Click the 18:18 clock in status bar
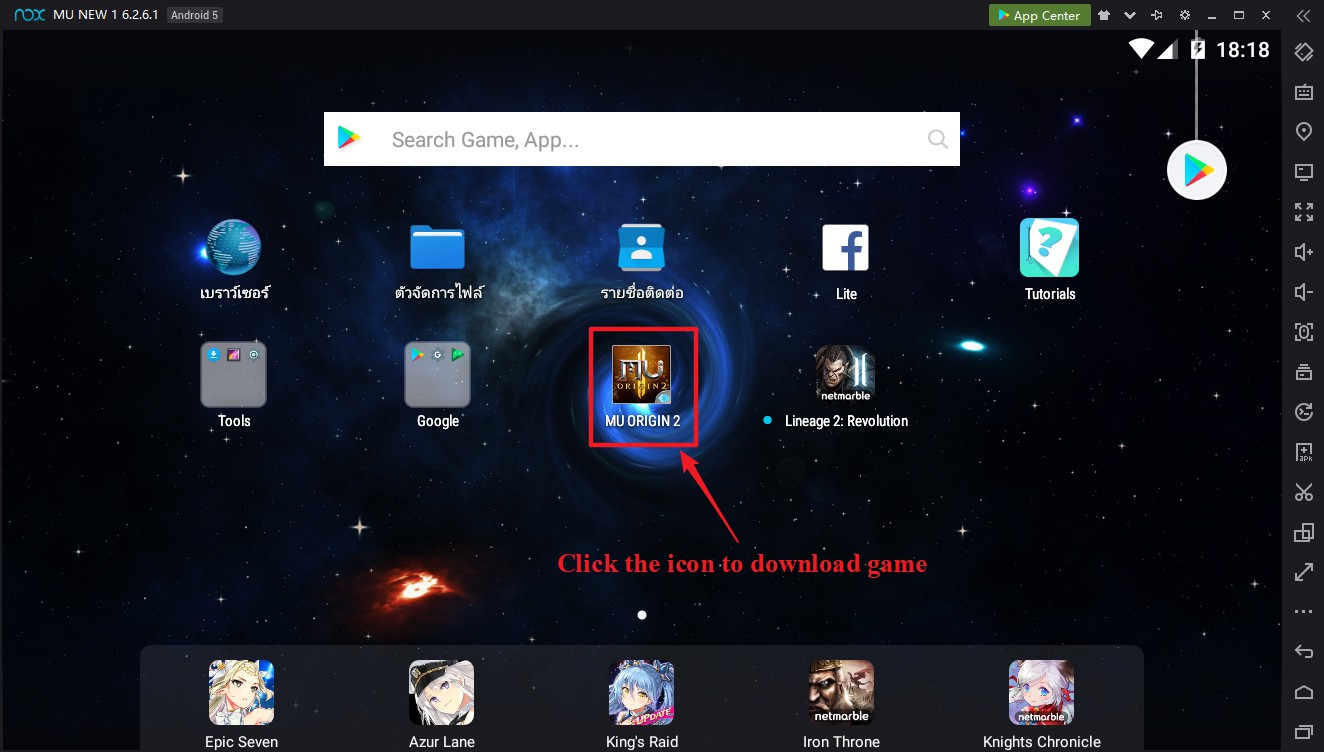The height and width of the screenshot is (752, 1324). coord(1242,50)
